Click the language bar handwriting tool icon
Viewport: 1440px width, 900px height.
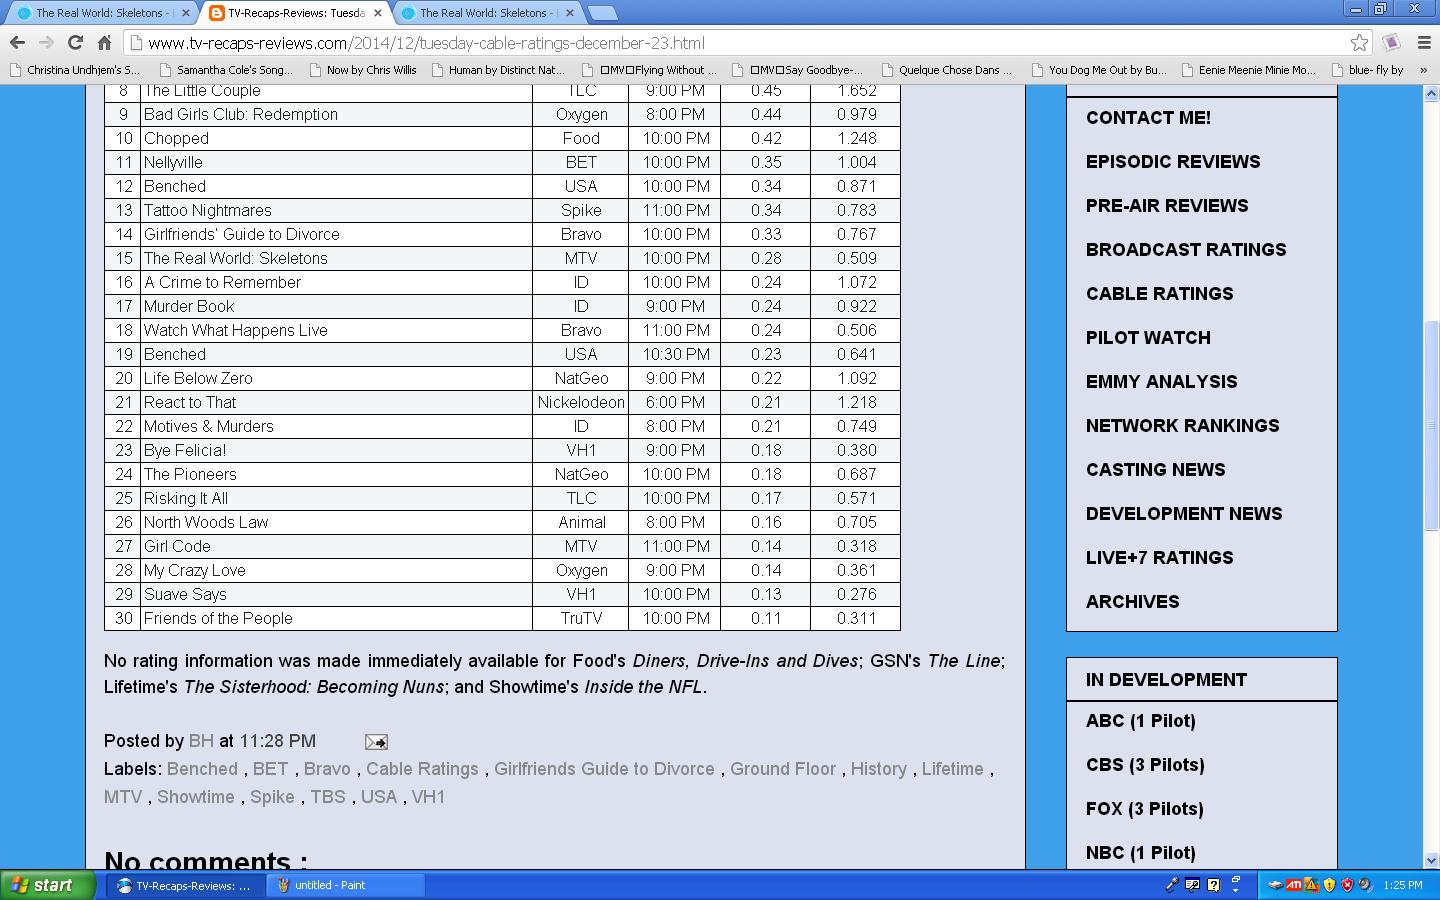click(1192, 885)
